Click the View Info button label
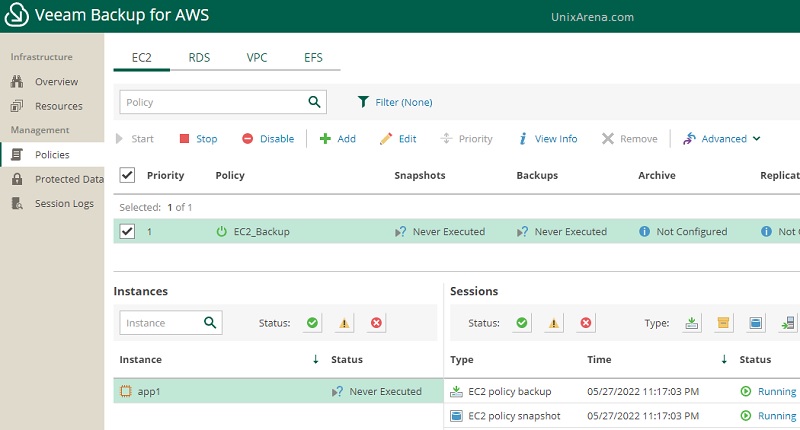This screenshot has height=430, width=800. tap(556, 139)
